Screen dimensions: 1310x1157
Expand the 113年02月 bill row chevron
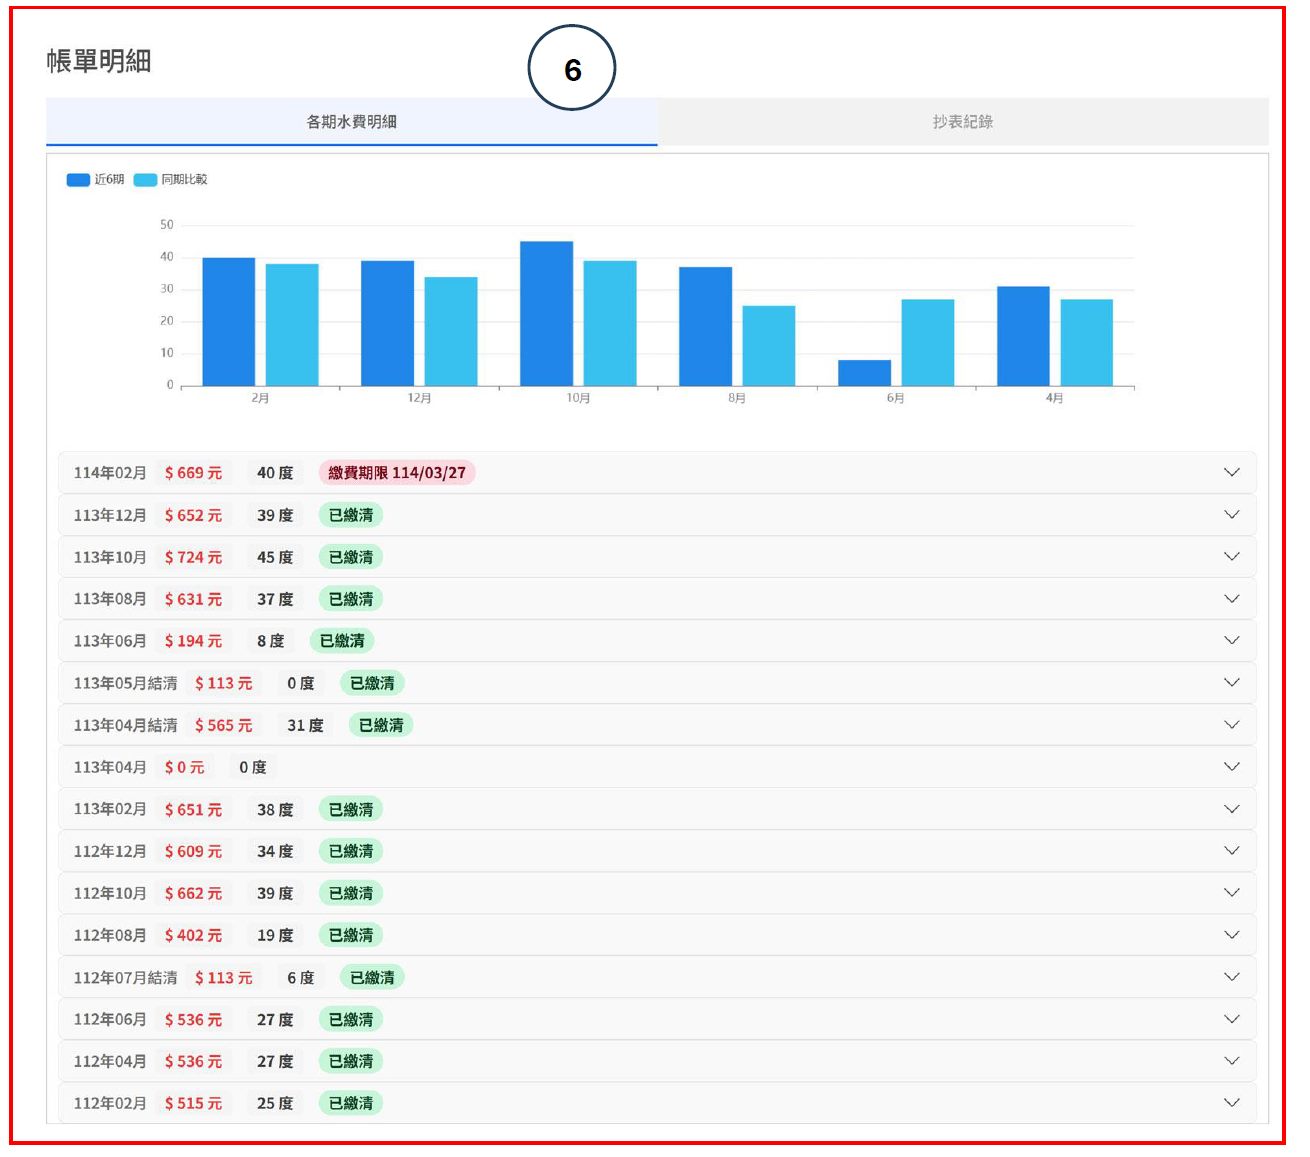(1232, 808)
